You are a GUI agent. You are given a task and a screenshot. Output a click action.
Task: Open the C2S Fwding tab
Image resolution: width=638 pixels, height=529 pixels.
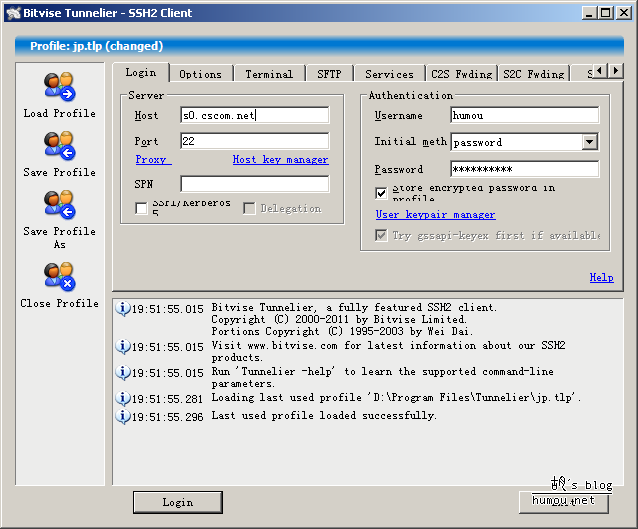tap(461, 74)
